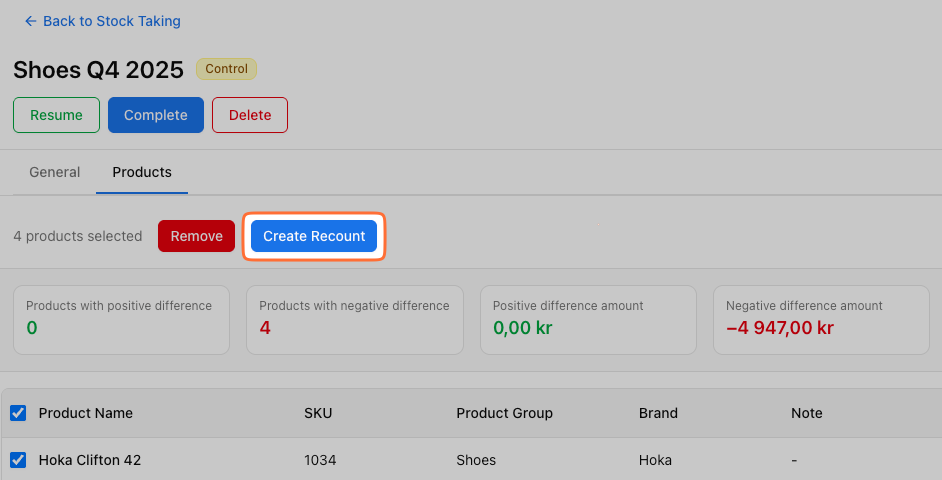This screenshot has height=480, width=942.
Task: Open the negative difference products card
Action: [x=354, y=319]
